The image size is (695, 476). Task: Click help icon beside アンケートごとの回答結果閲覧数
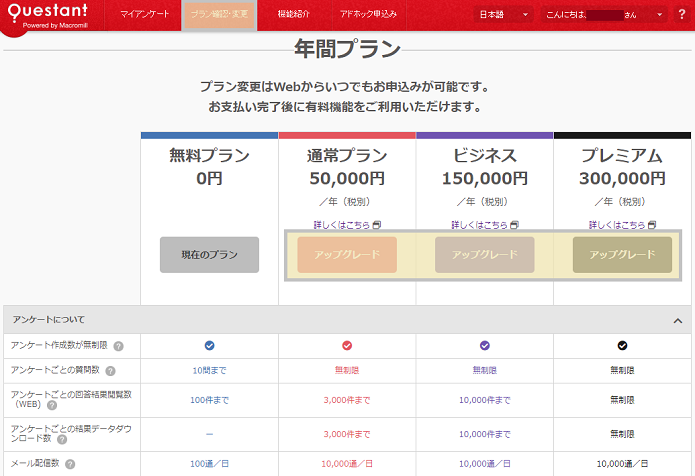tap(51, 406)
